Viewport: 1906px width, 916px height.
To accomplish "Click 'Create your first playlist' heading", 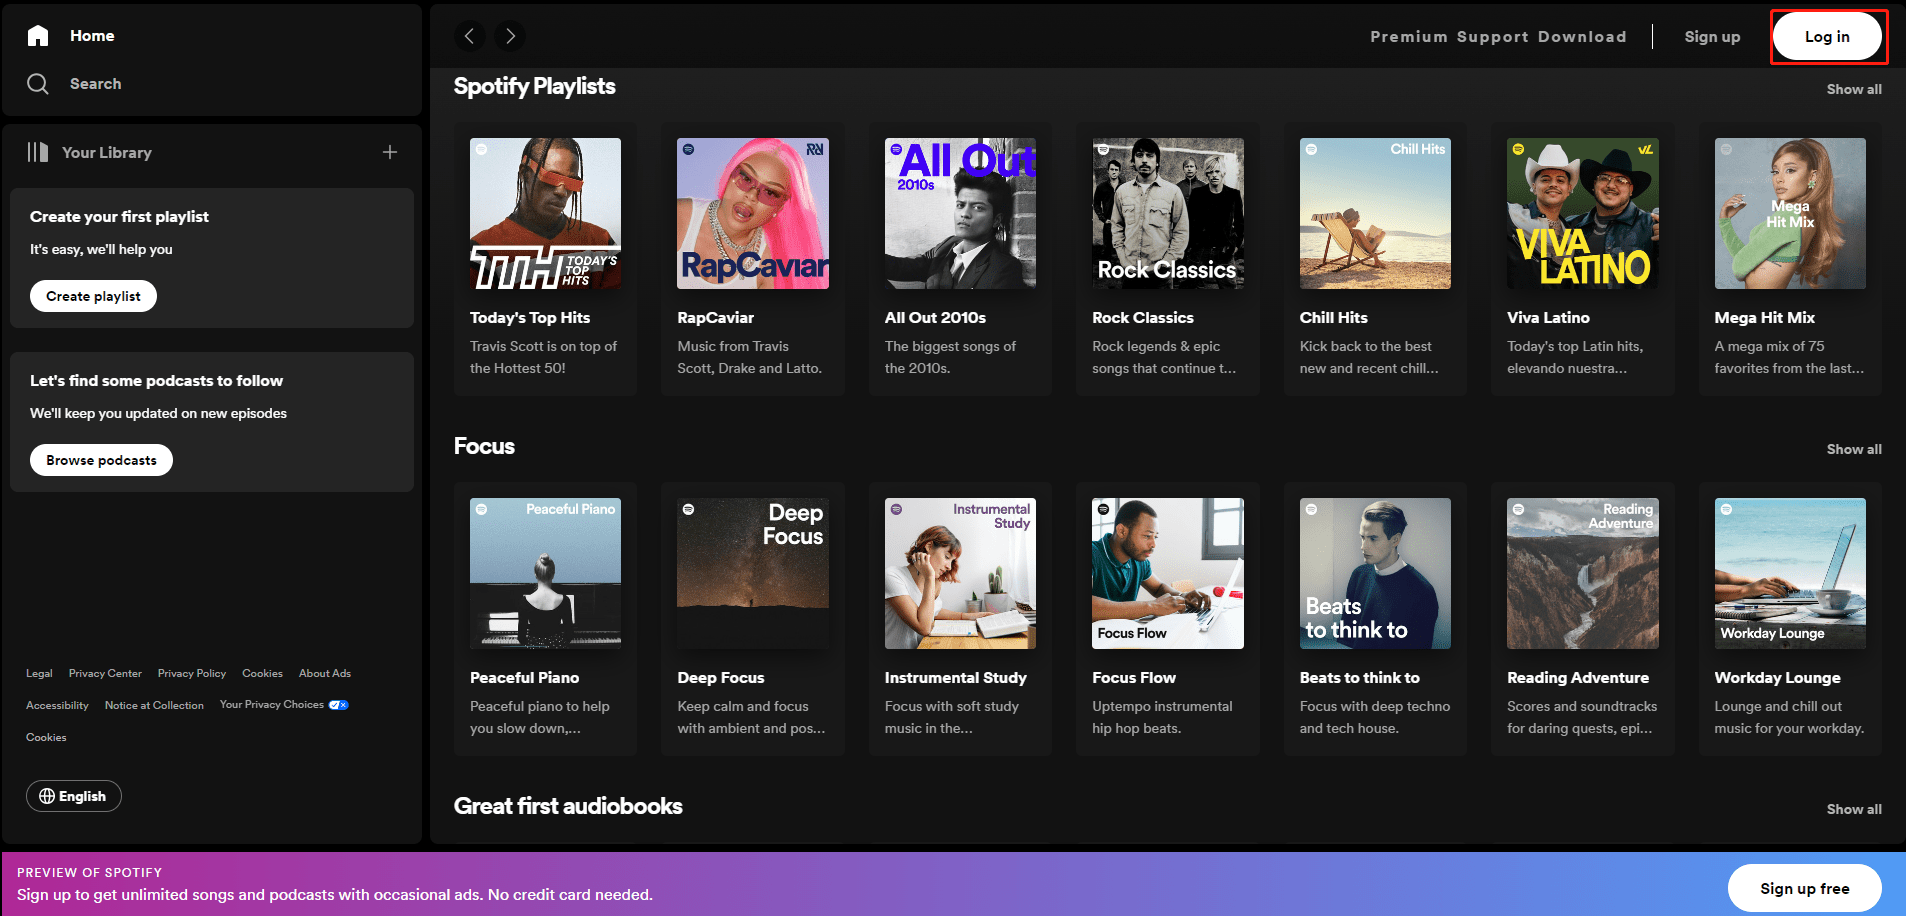I will point(119,216).
